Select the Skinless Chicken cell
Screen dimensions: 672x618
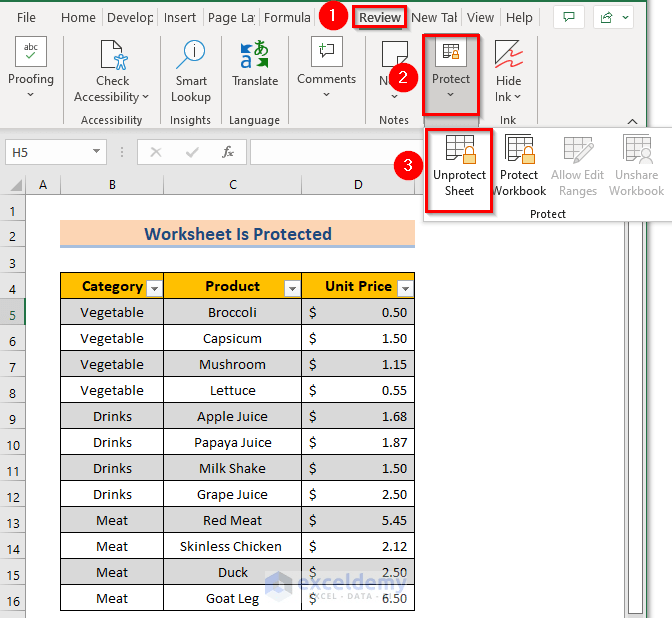(x=232, y=546)
